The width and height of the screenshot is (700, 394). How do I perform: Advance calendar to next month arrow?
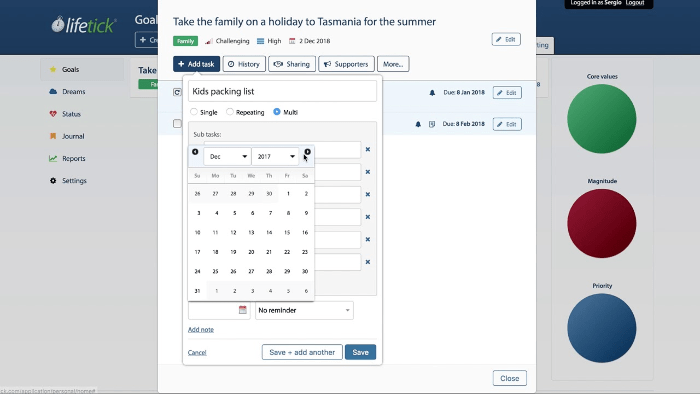click(x=307, y=152)
